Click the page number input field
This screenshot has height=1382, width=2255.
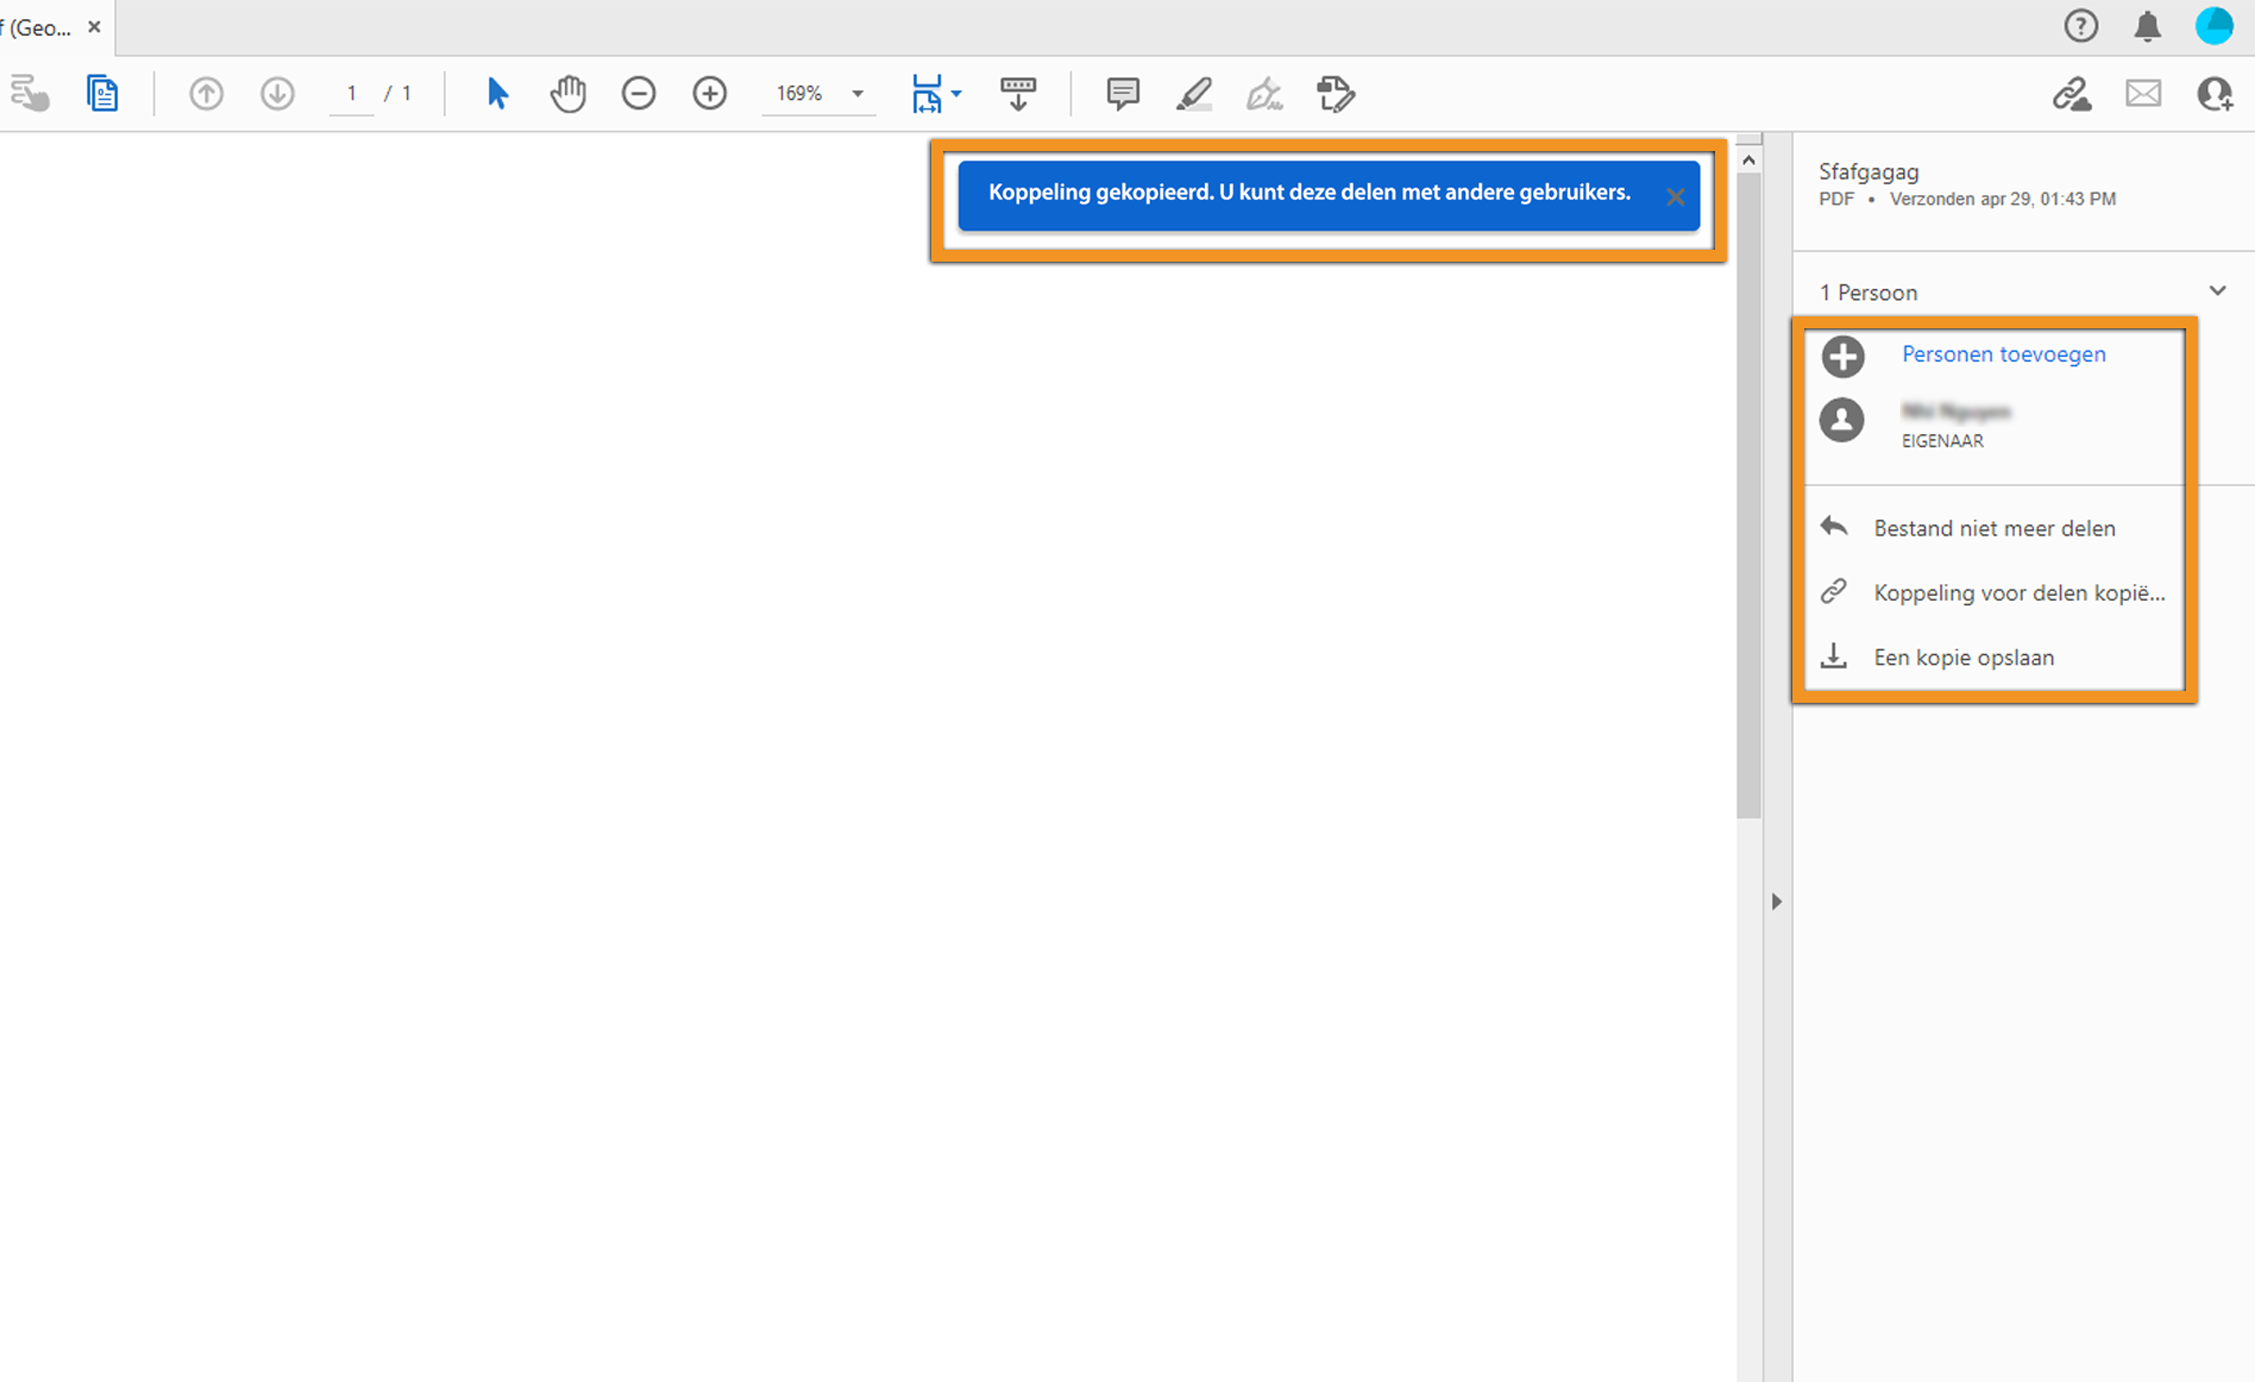(x=351, y=94)
